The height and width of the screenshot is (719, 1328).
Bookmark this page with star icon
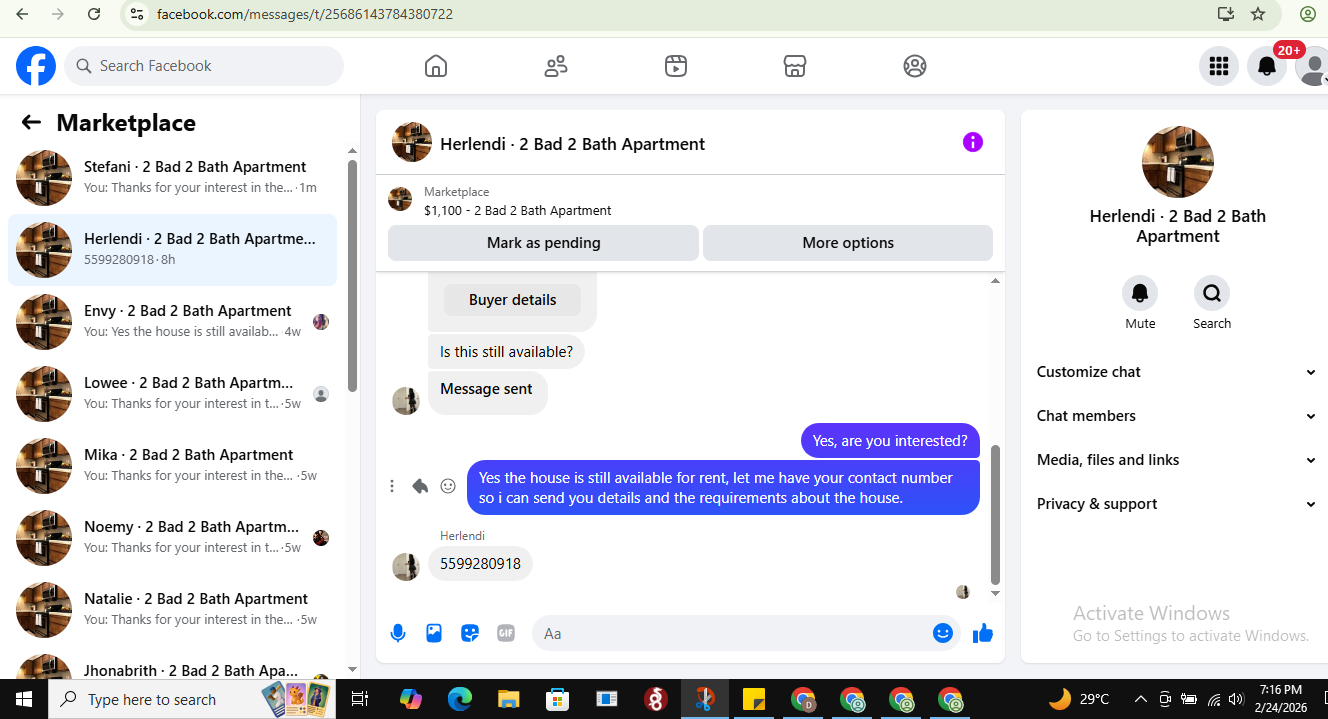click(x=1258, y=14)
